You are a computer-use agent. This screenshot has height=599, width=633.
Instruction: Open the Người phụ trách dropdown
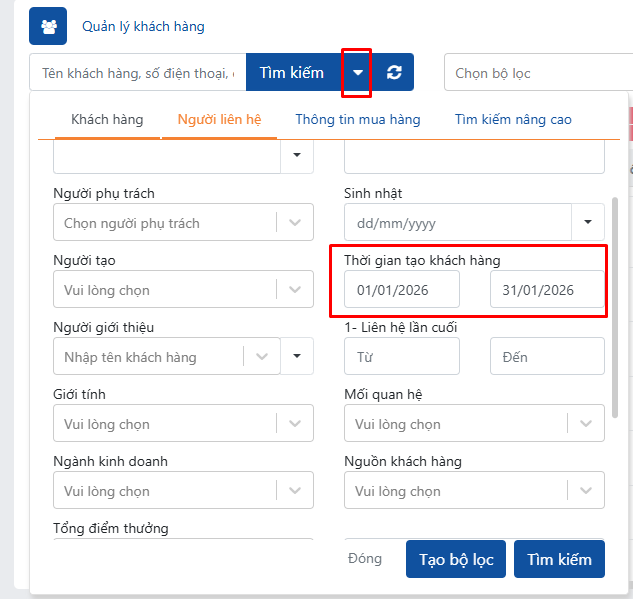coord(182,223)
